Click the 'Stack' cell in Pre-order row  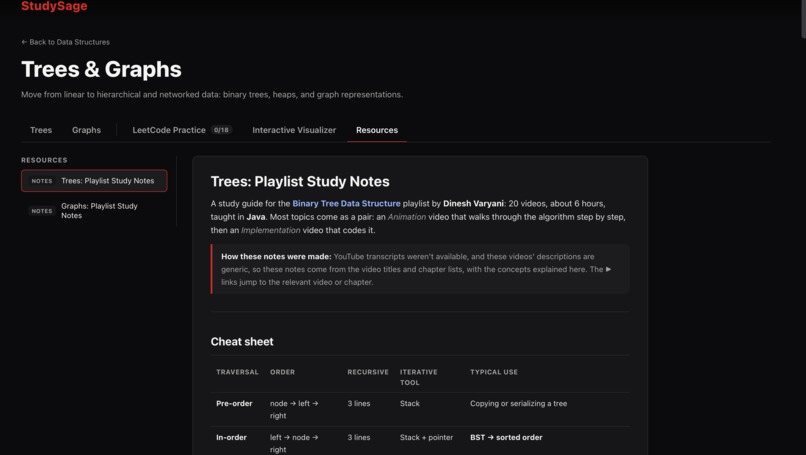pyautogui.click(x=410, y=404)
